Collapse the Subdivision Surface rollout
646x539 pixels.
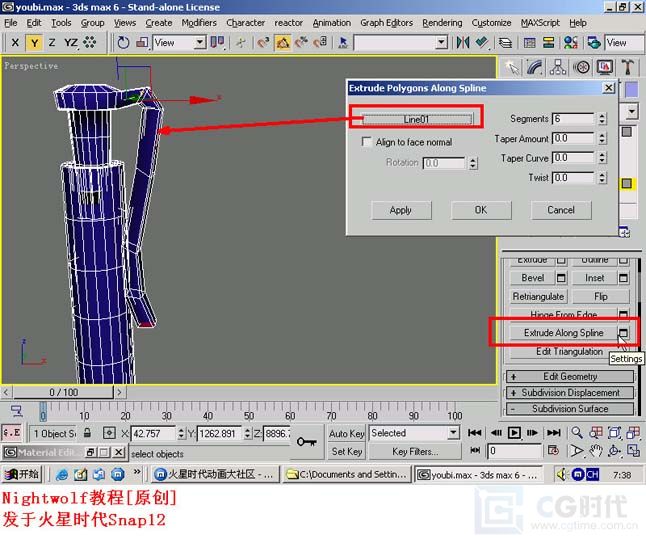point(570,409)
